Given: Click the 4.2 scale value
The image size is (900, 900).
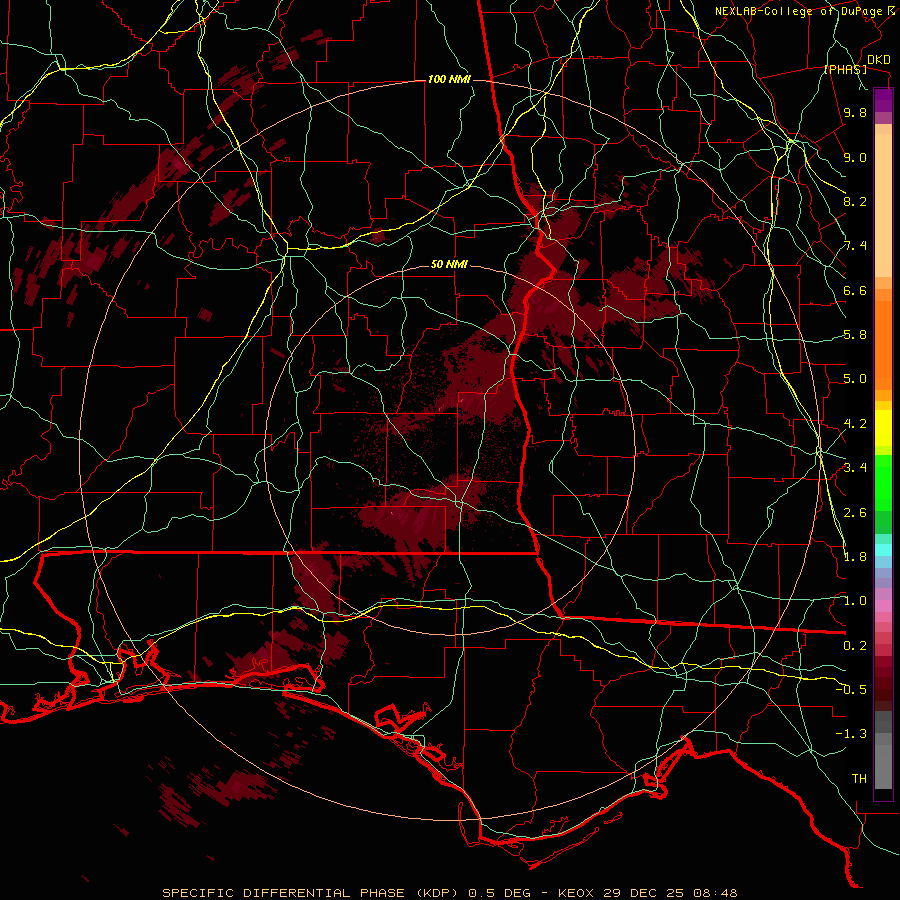Looking at the screenshot, I should pos(855,424).
